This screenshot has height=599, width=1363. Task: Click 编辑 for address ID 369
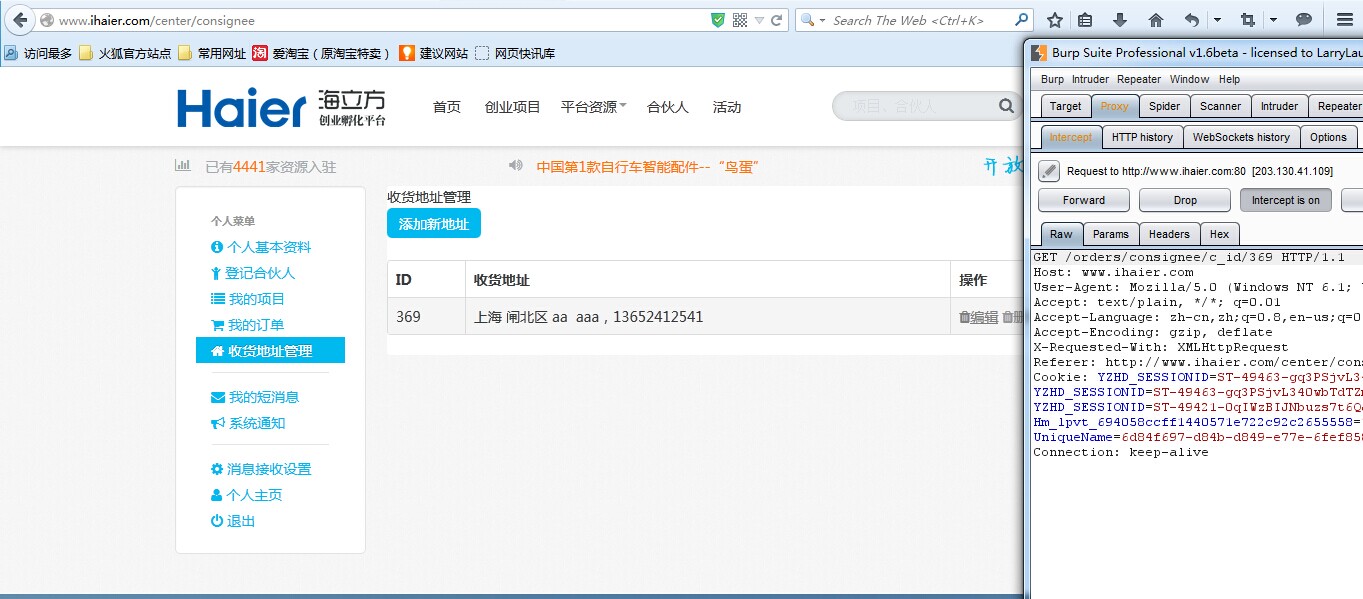coord(979,317)
